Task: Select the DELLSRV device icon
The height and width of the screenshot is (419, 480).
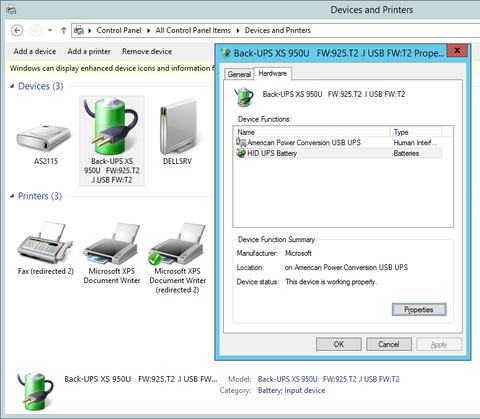Action: click(177, 126)
